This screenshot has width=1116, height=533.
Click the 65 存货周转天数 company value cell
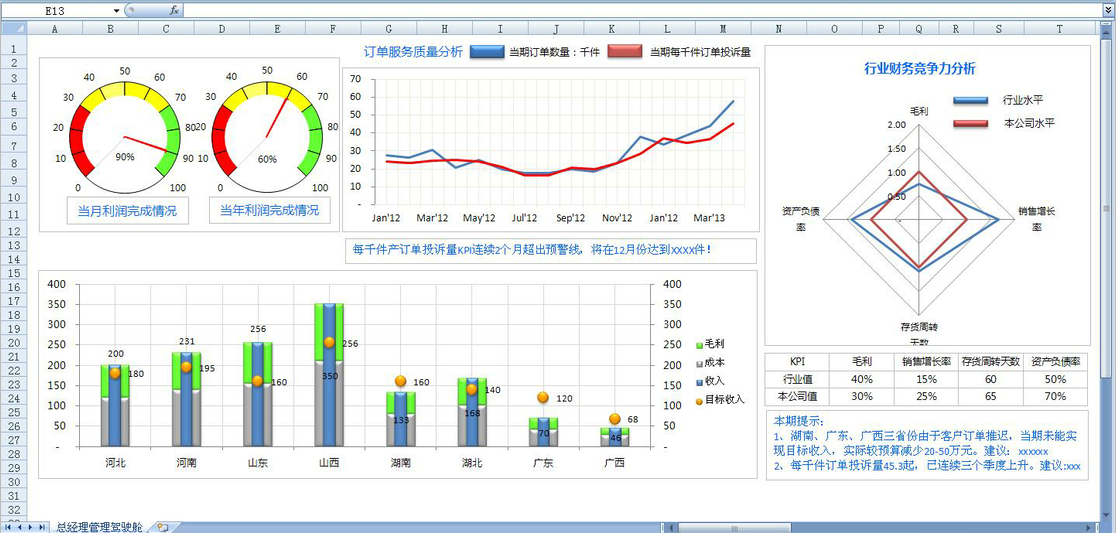coord(990,396)
